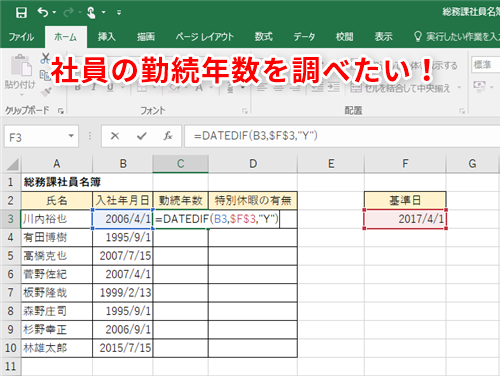
Task: Click the Select All corner triangle
Action: click(12, 164)
